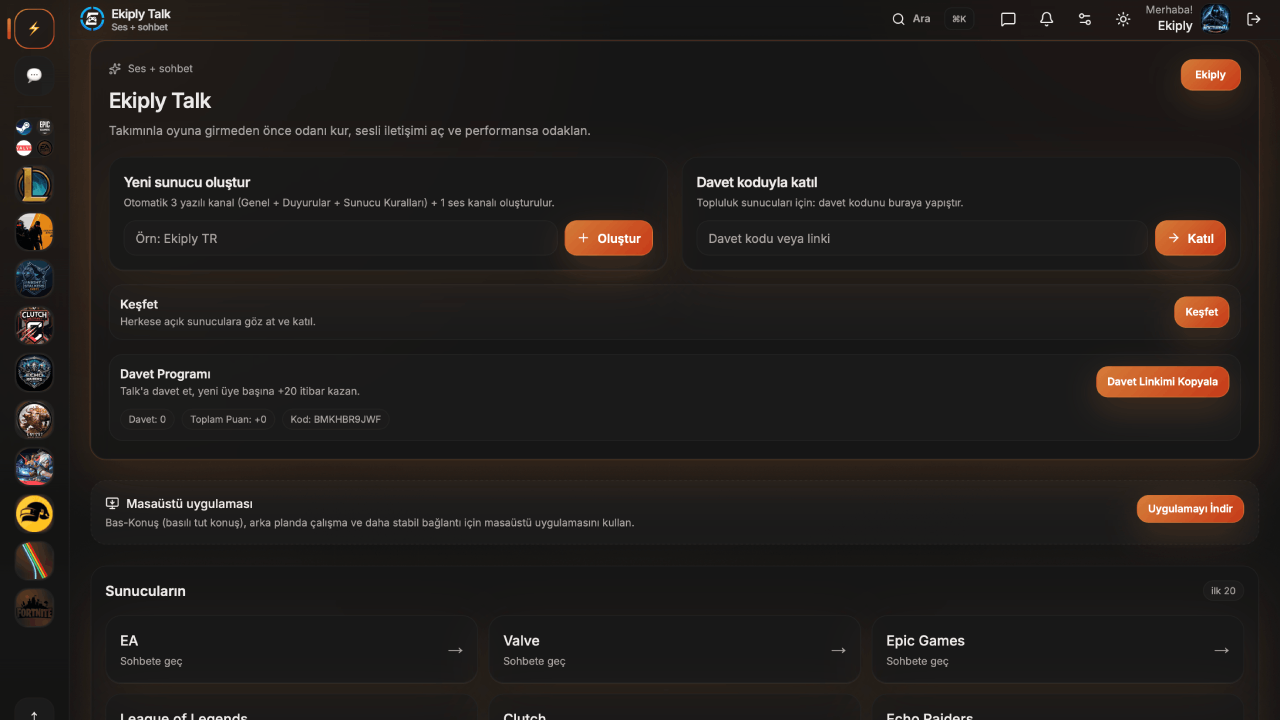Click the 'Yeni sunucu oluştur' heading
Screen dimensions: 1280x720
click(187, 182)
